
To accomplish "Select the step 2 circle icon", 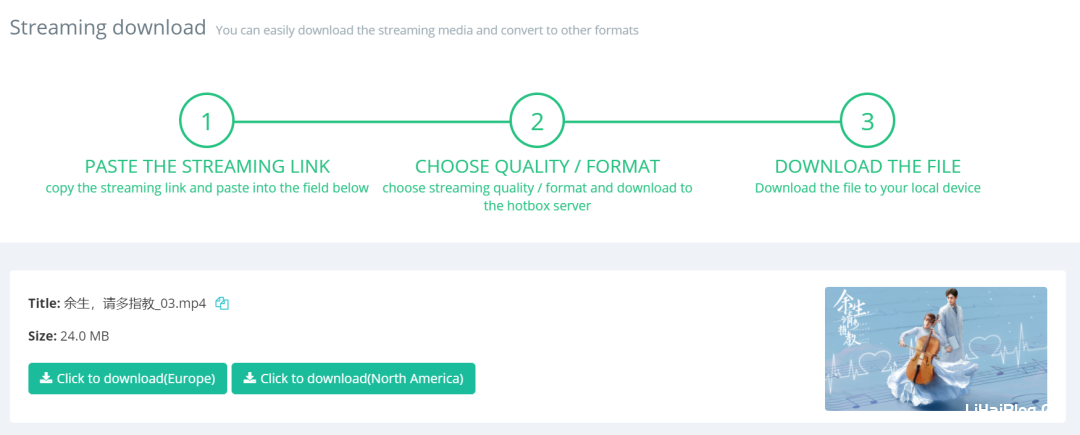I will click(x=537, y=121).
